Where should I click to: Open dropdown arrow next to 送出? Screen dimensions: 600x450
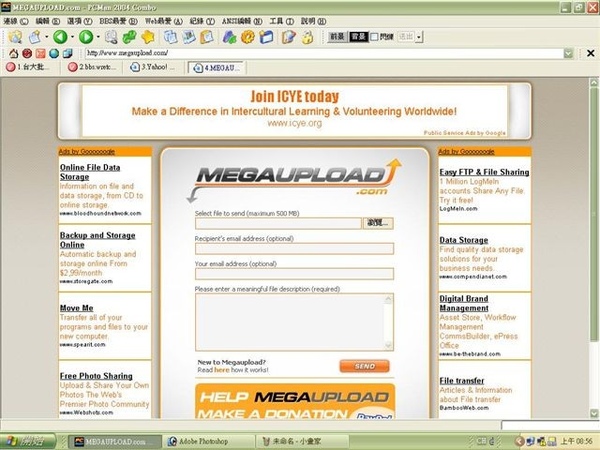coord(419,37)
